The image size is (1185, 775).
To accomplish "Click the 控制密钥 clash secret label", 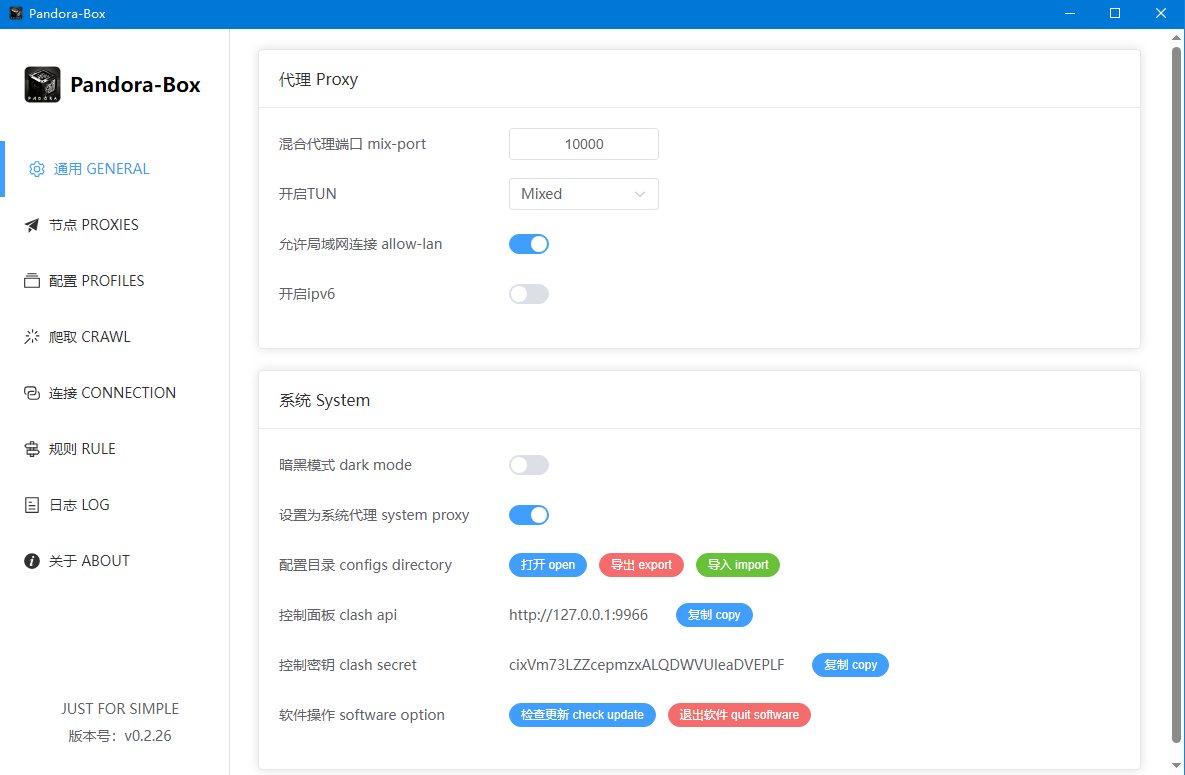I will (348, 664).
